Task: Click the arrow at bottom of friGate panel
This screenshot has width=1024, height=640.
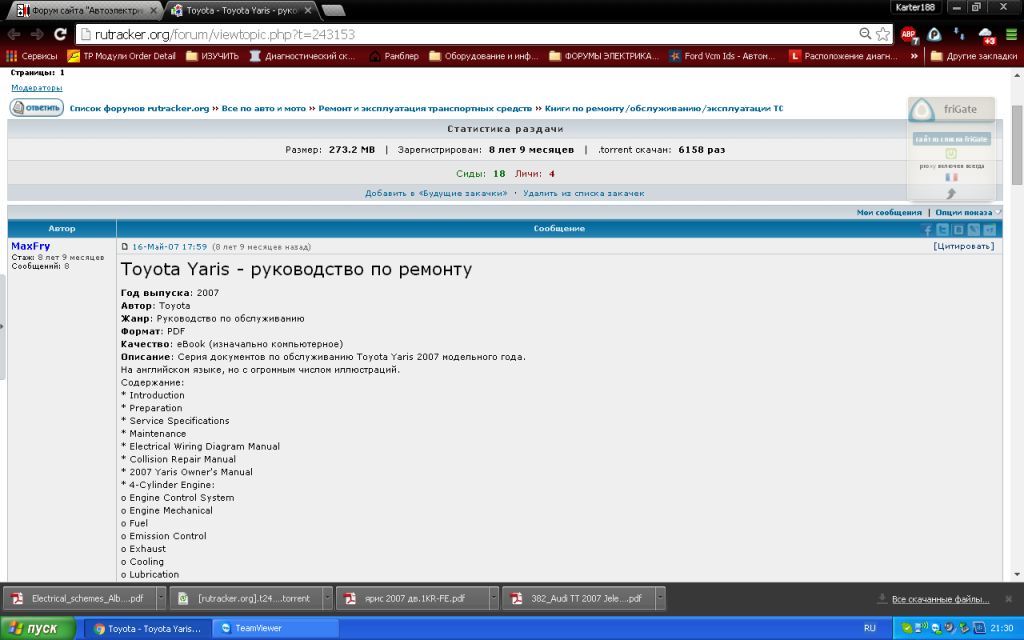Action: pyautogui.click(x=951, y=193)
